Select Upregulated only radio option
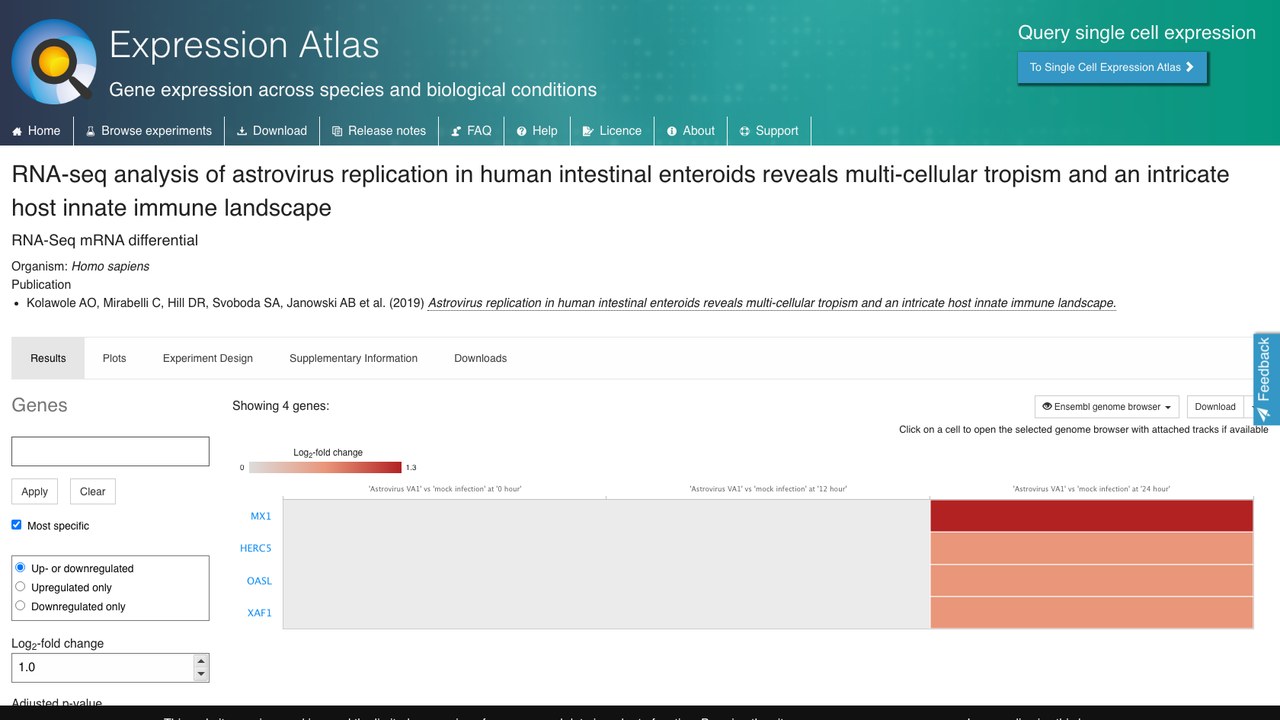The image size is (1280, 720). (20, 587)
